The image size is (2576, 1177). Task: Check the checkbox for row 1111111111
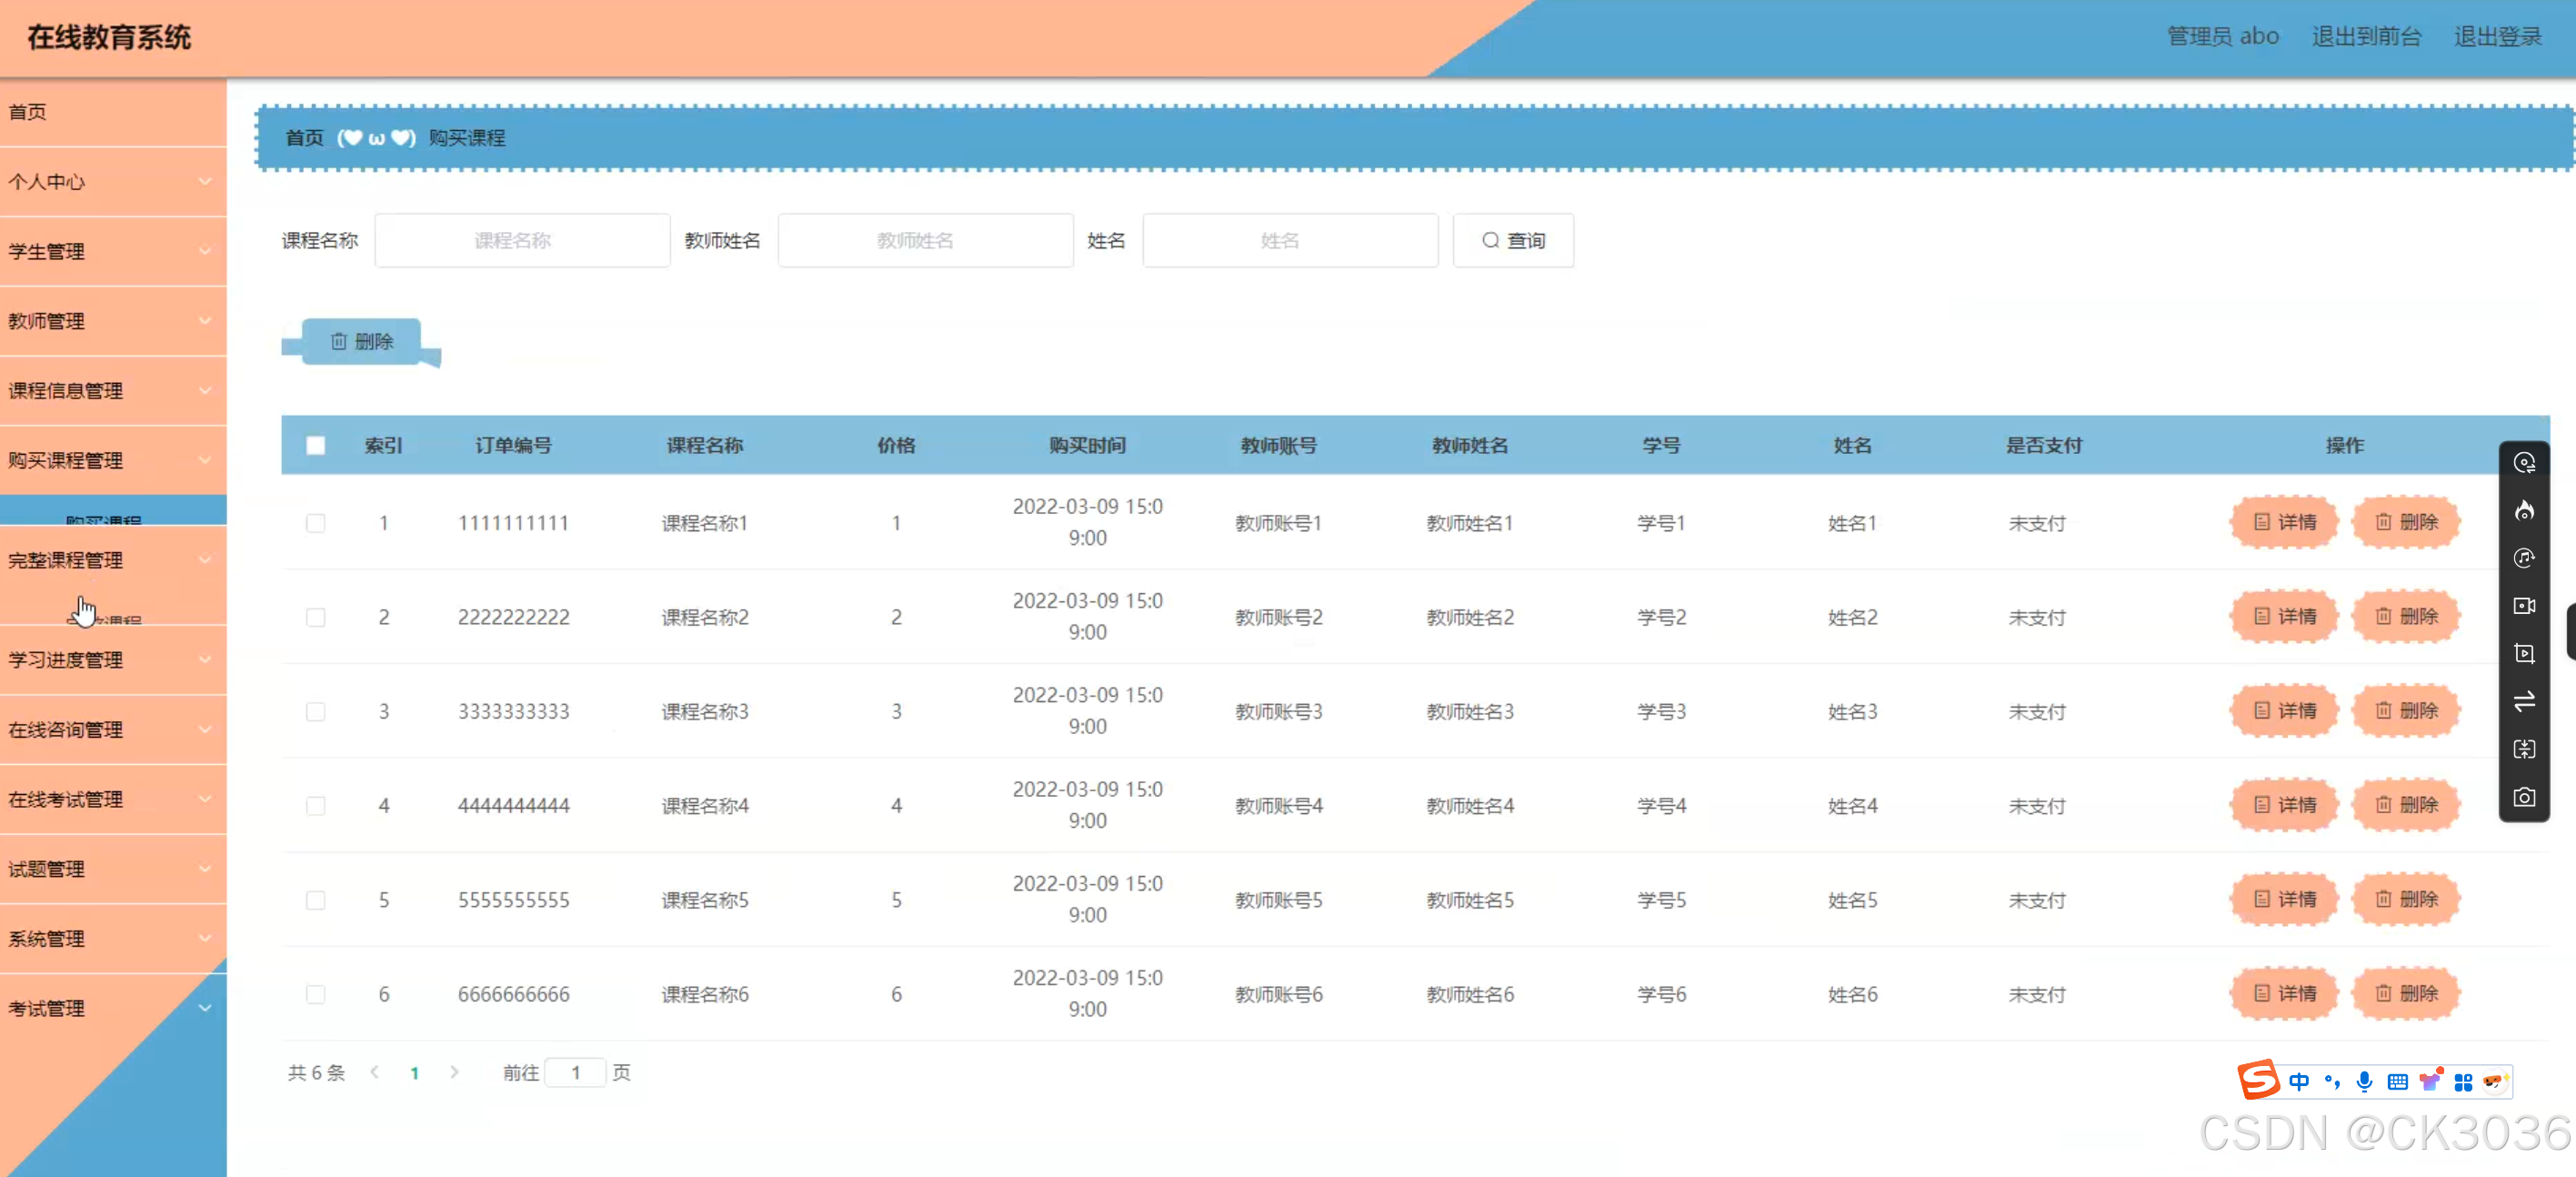click(315, 523)
